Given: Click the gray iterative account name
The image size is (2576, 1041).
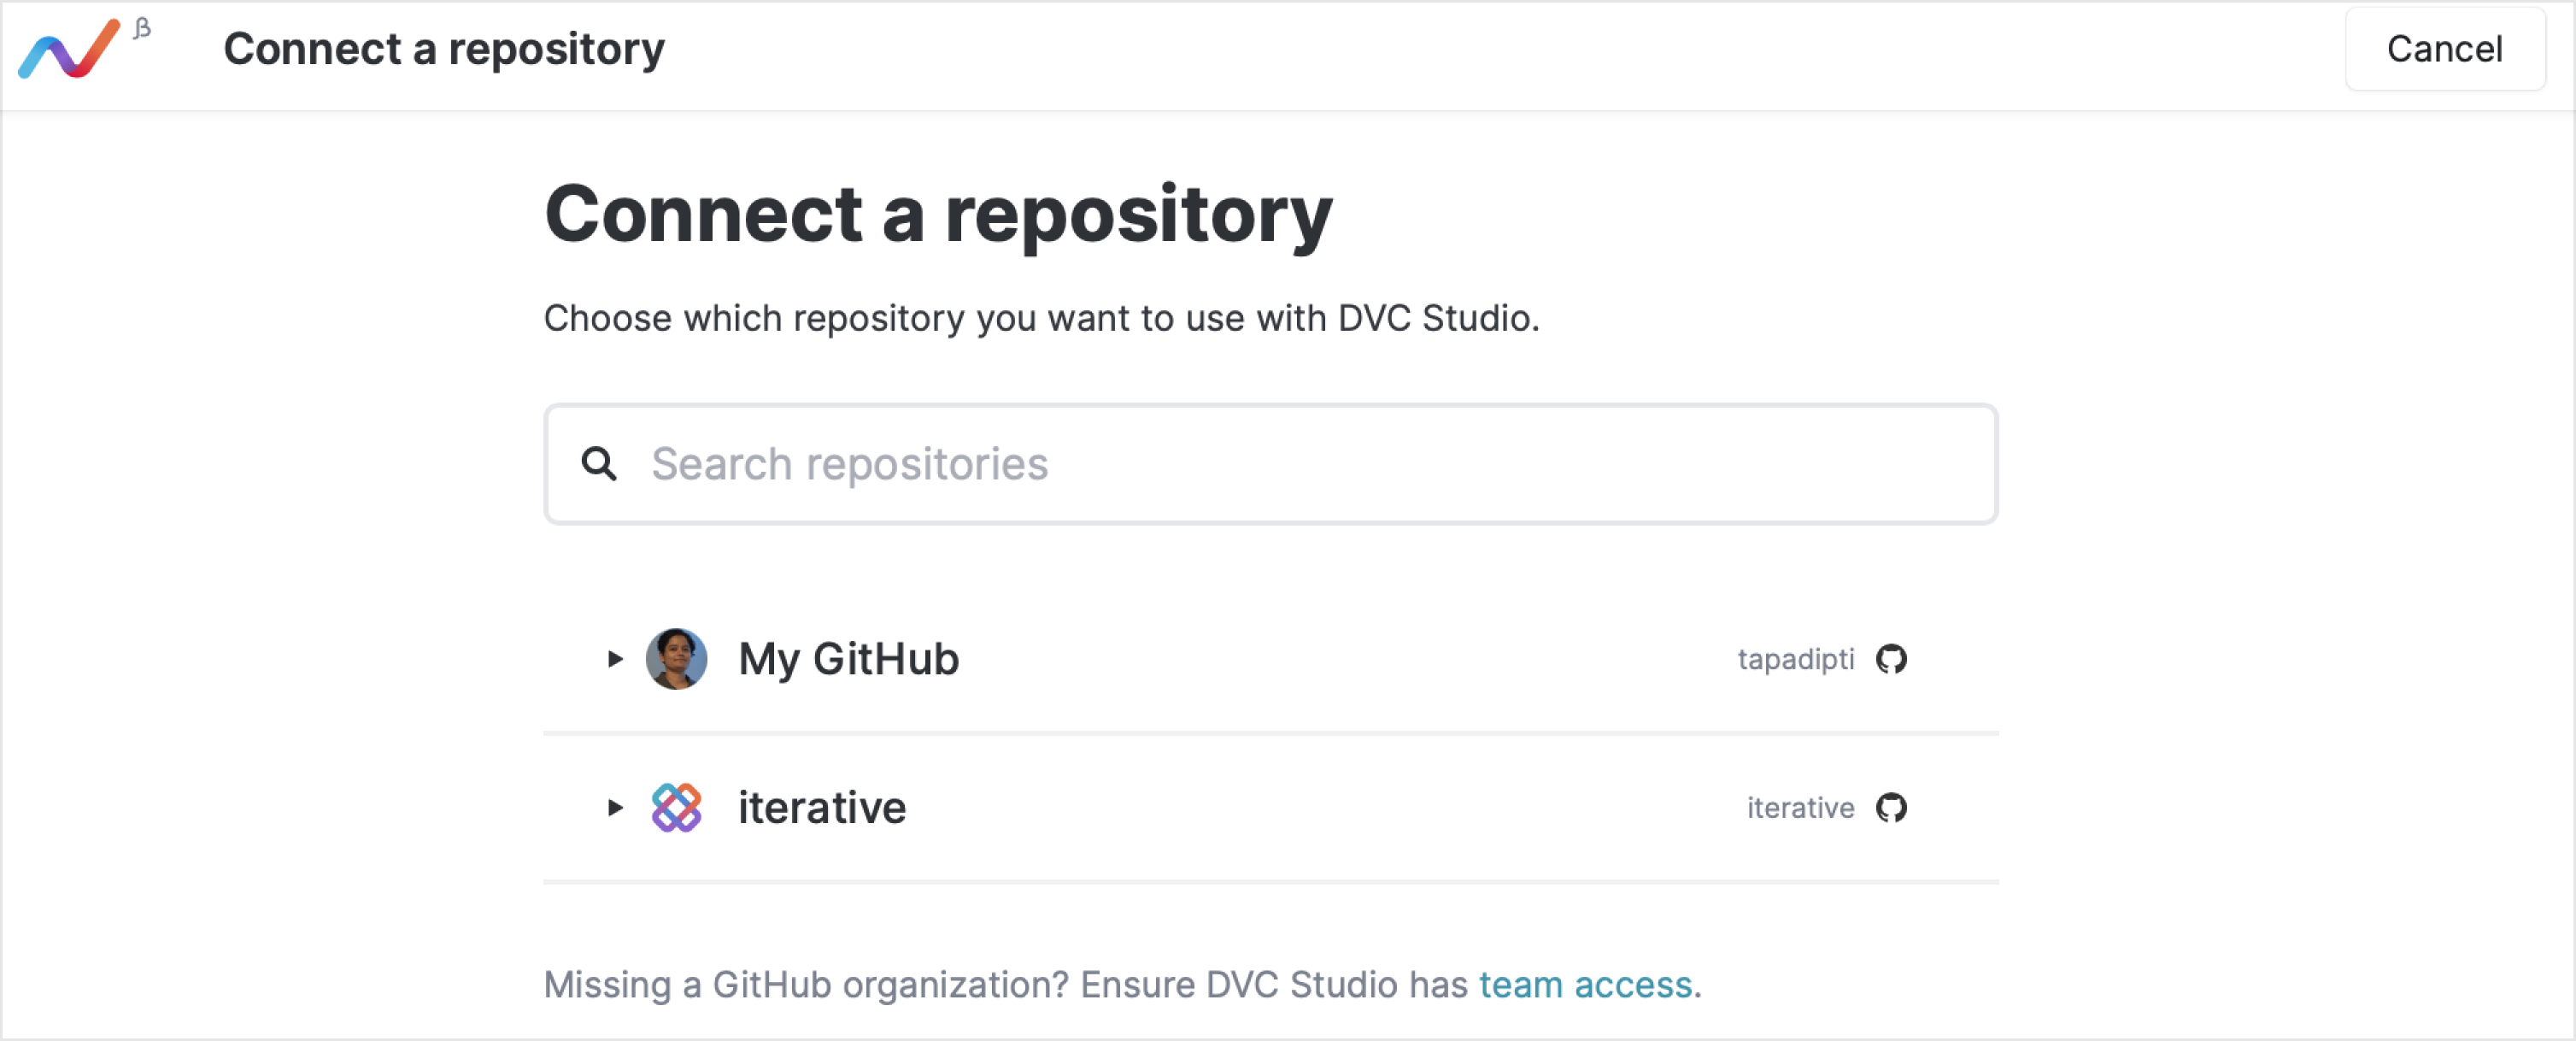Looking at the screenshot, I should click(1800, 807).
